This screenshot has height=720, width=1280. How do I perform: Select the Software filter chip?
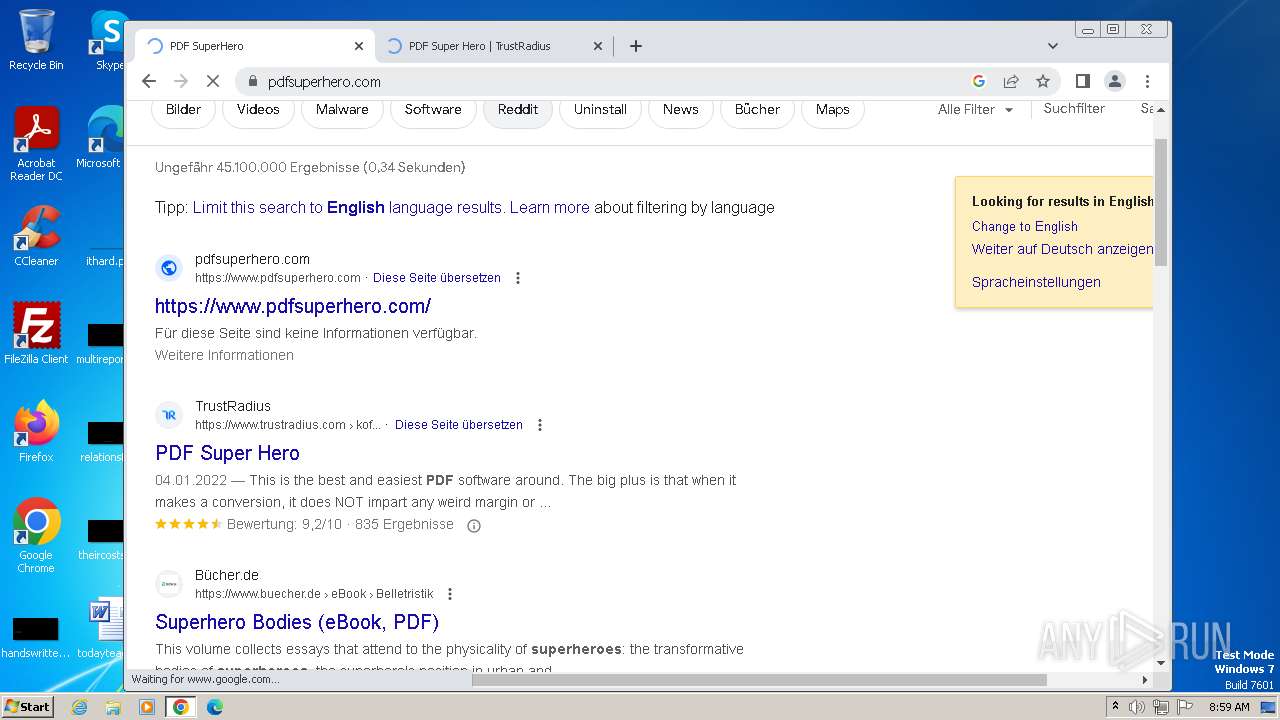click(433, 109)
